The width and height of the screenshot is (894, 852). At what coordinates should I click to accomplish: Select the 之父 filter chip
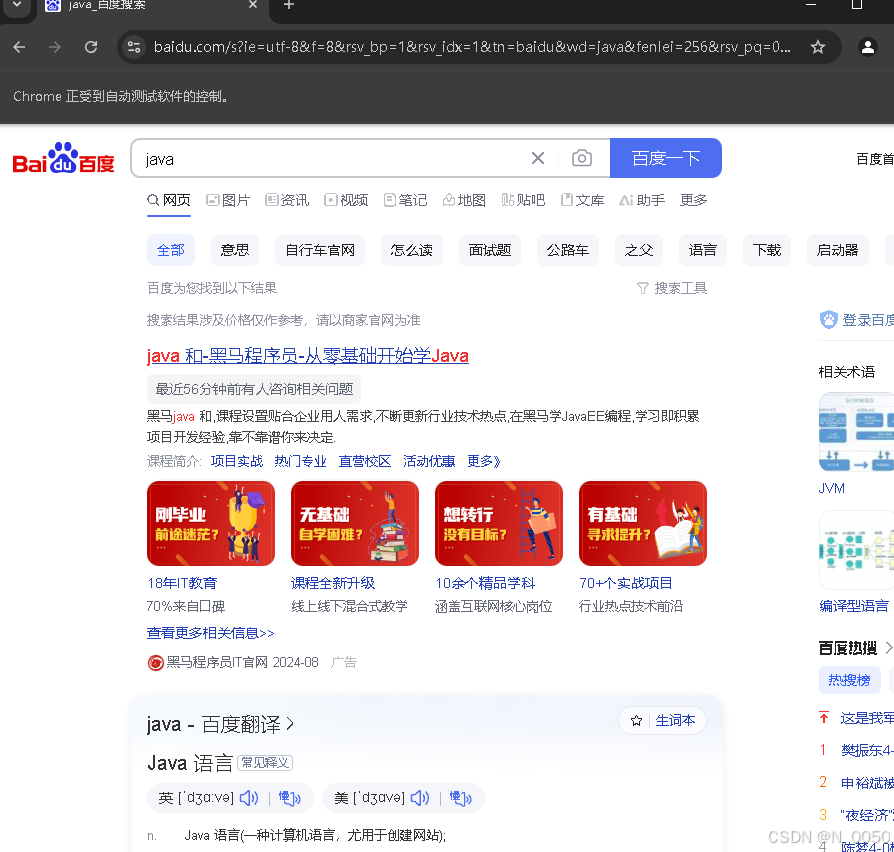point(639,250)
